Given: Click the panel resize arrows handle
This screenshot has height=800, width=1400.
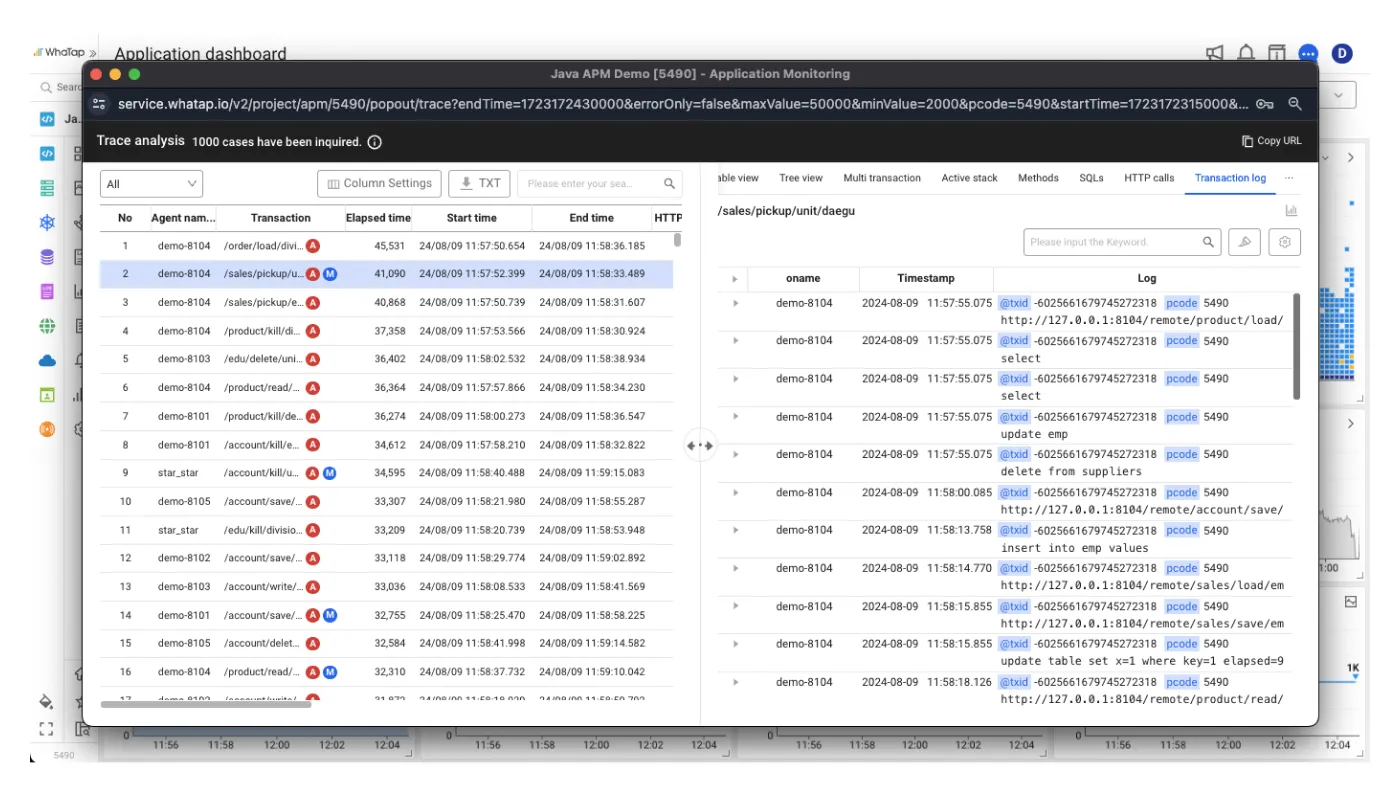Looking at the screenshot, I should tap(700, 446).
